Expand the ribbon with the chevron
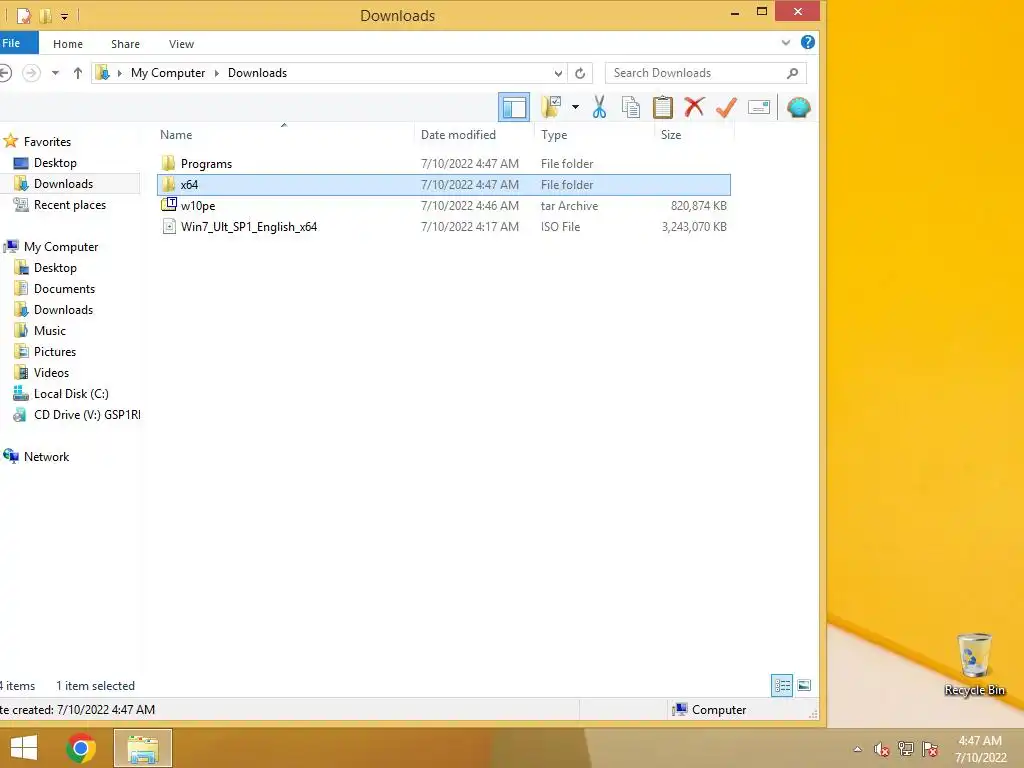The height and width of the screenshot is (768, 1024). (786, 42)
